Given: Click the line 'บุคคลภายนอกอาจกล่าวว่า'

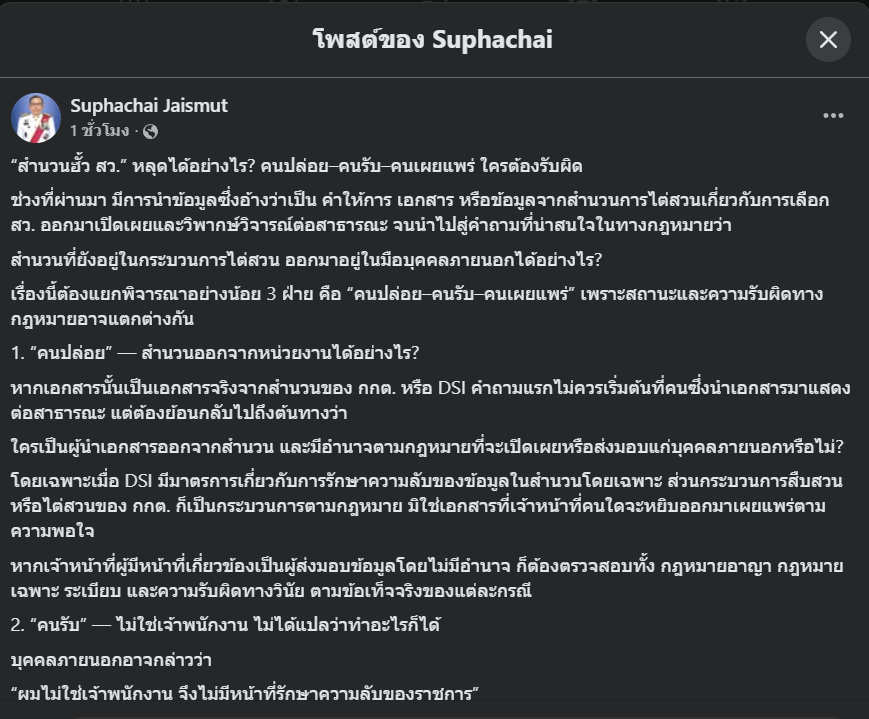Looking at the screenshot, I should tap(111, 660).
